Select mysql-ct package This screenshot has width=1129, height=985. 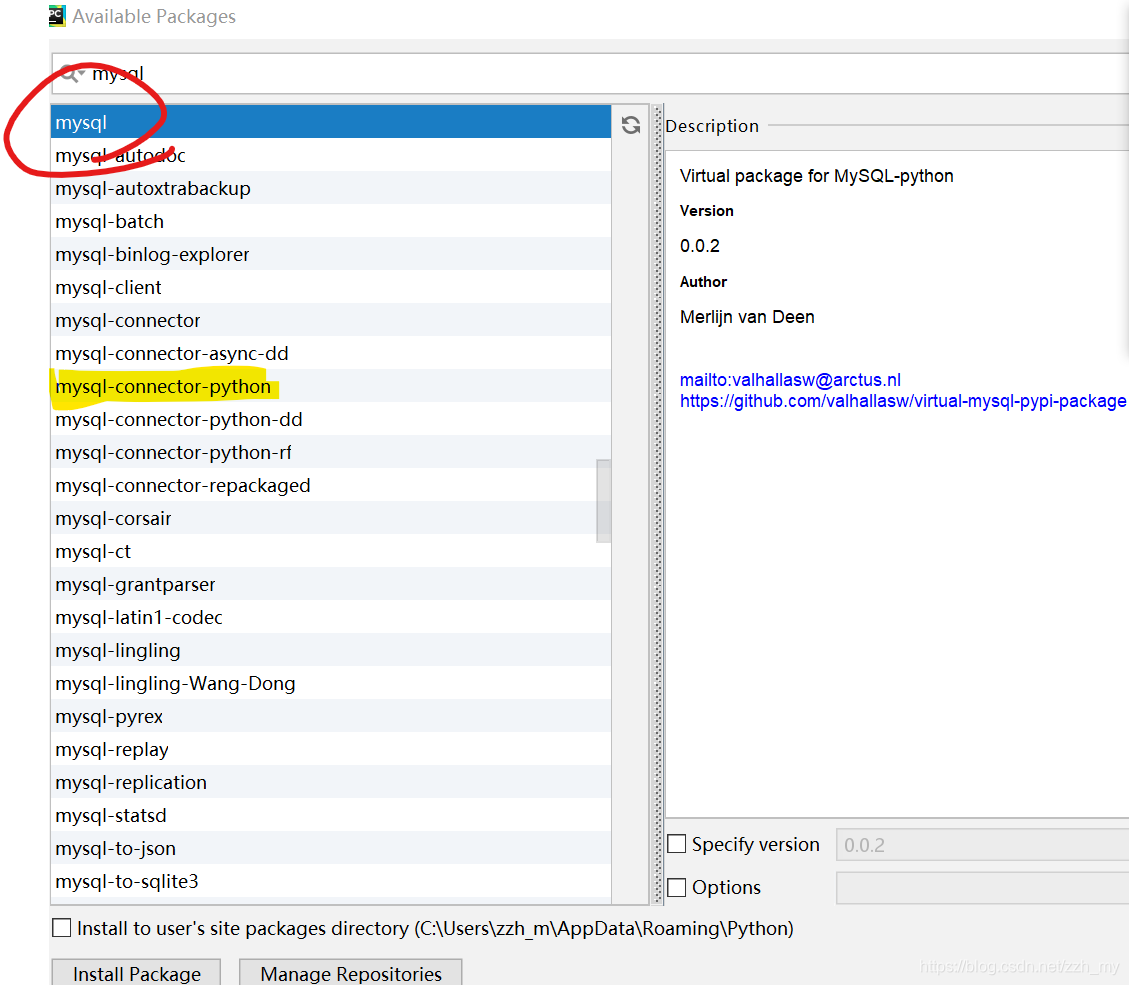click(x=331, y=552)
